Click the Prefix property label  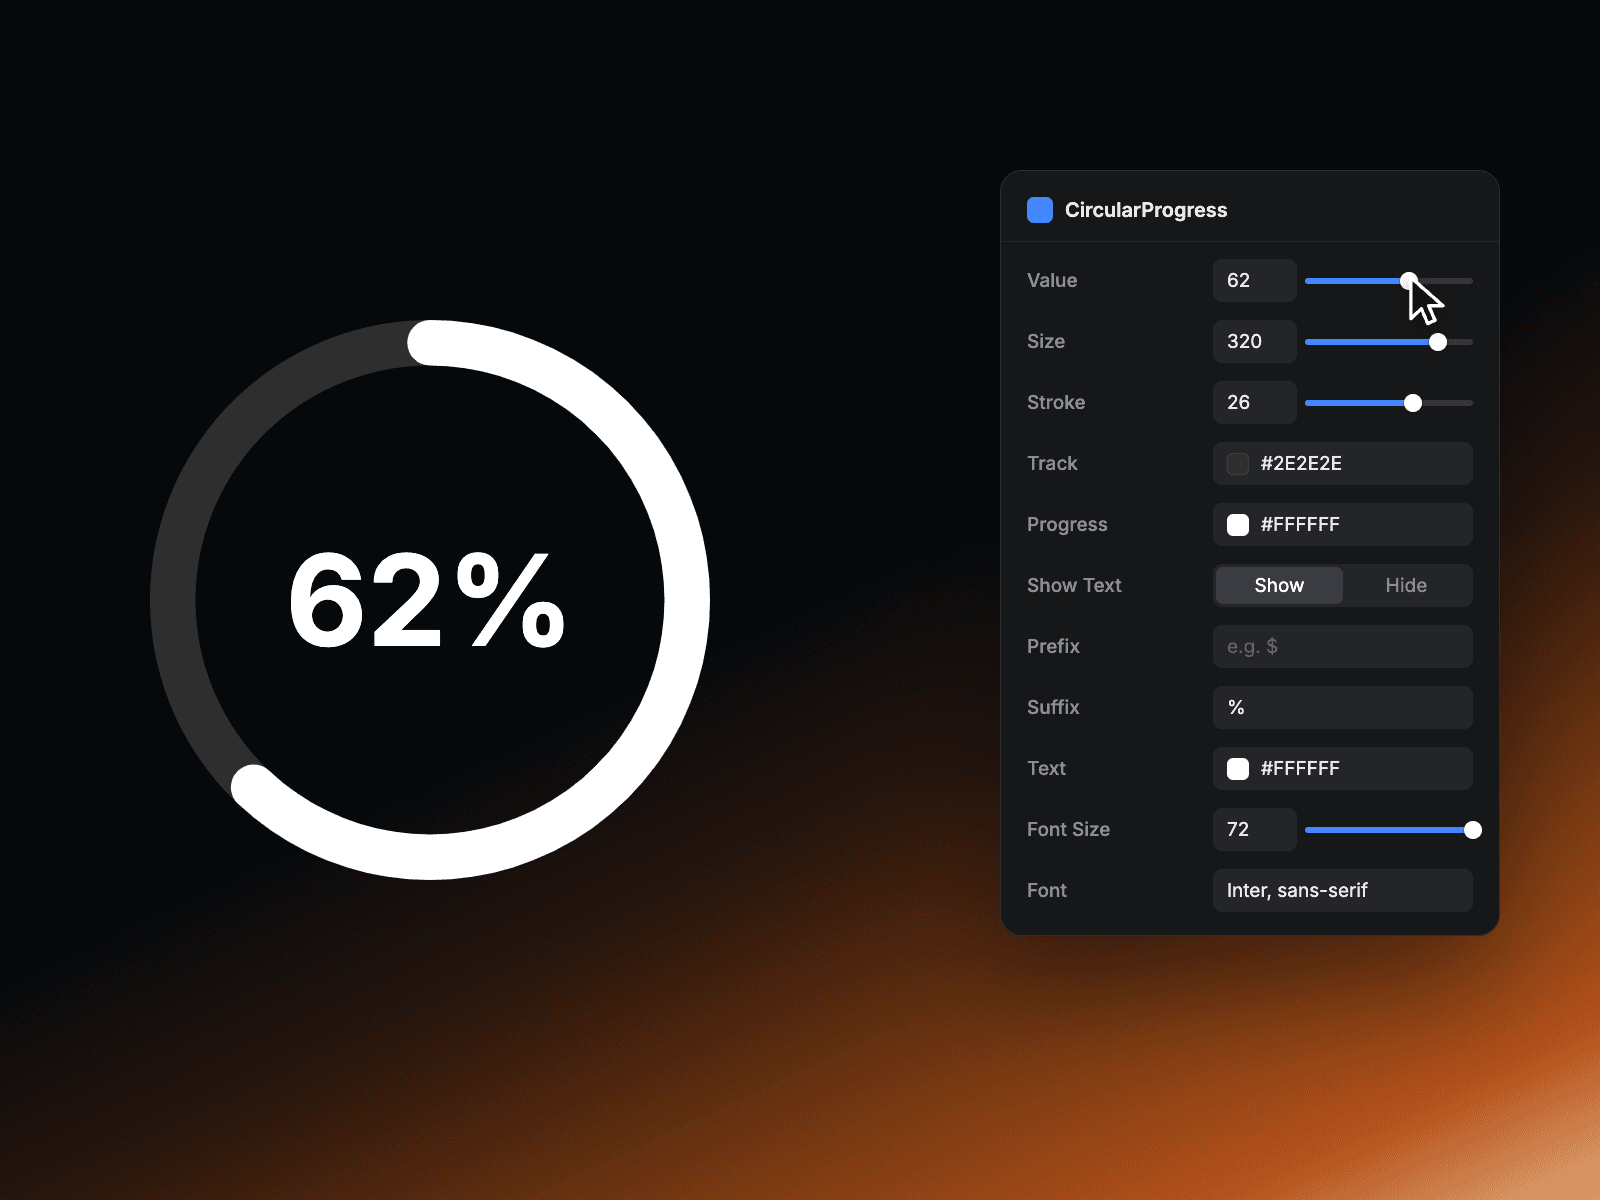click(1053, 647)
